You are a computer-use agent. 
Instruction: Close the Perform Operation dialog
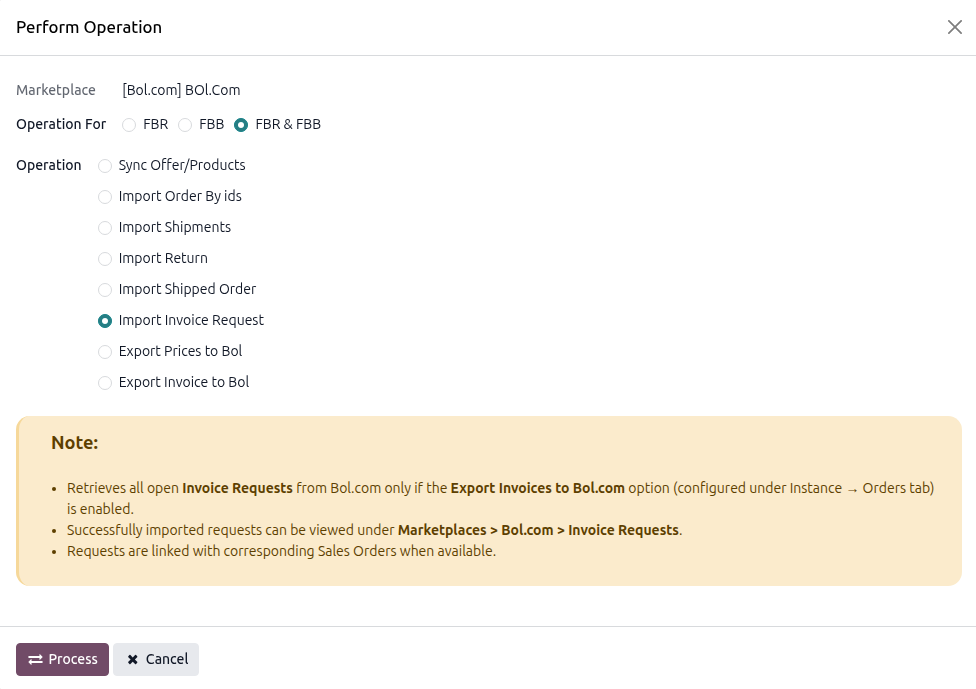[x=954, y=27]
